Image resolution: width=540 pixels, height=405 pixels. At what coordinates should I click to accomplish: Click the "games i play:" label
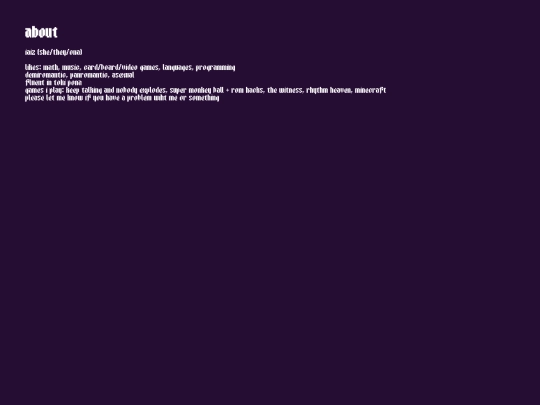tap(44, 91)
